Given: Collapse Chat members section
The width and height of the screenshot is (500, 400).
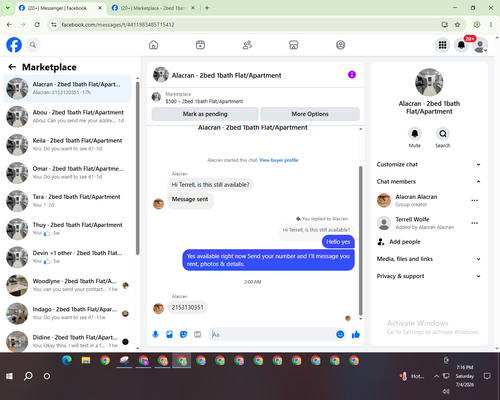Looking at the screenshot, I should click(x=429, y=182).
